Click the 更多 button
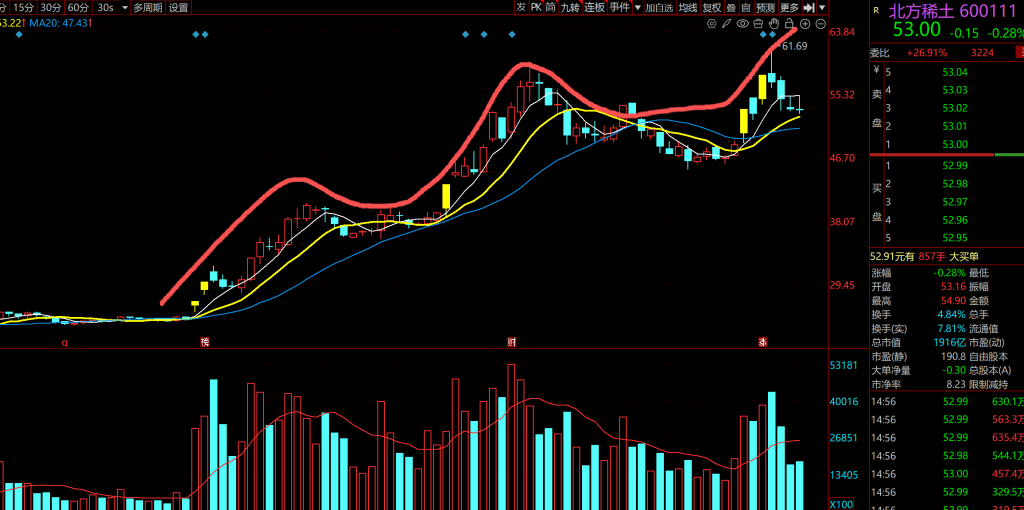1024x510 pixels. click(x=790, y=7)
